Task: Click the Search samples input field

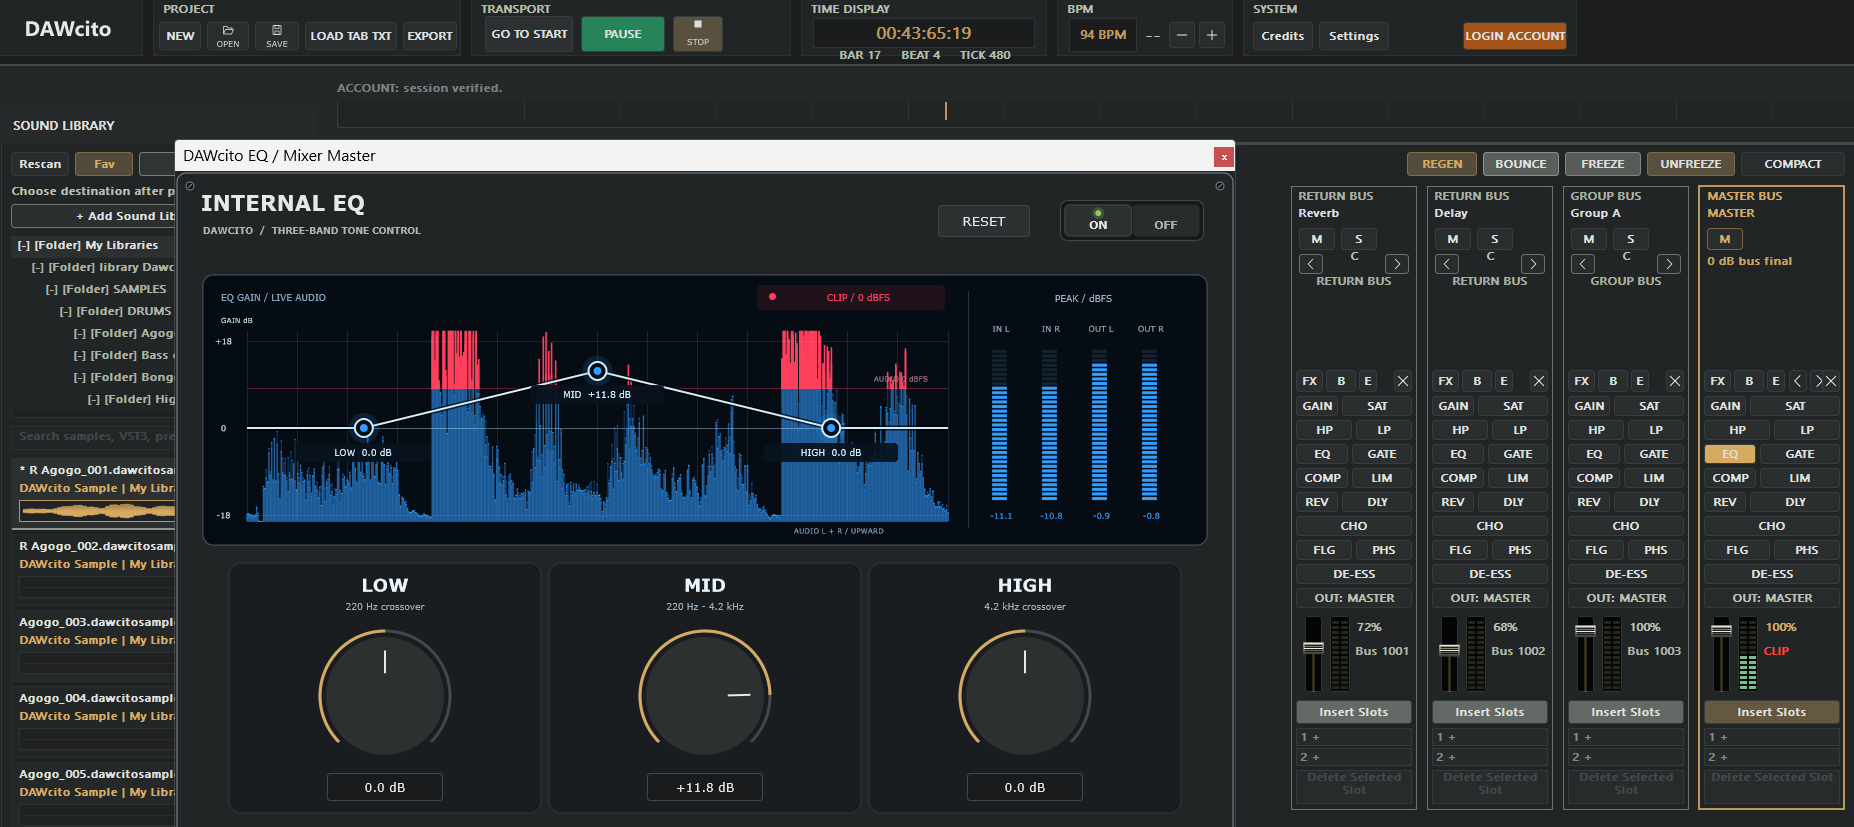Action: [x=95, y=436]
